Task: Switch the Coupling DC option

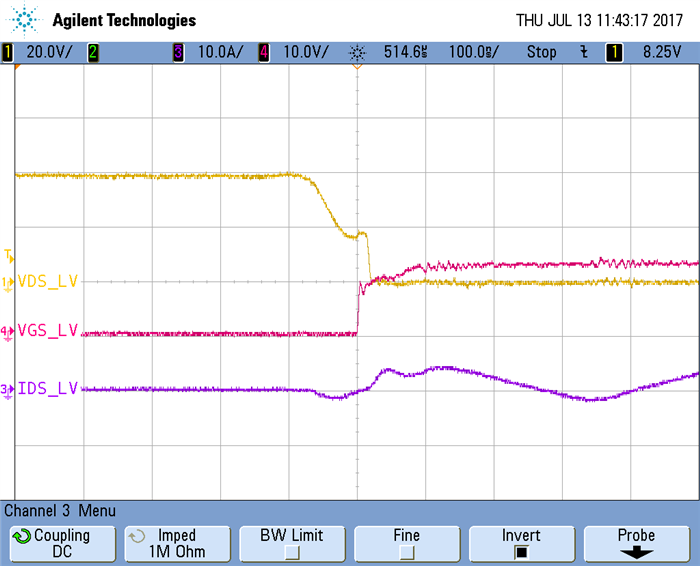Action: click(x=62, y=543)
